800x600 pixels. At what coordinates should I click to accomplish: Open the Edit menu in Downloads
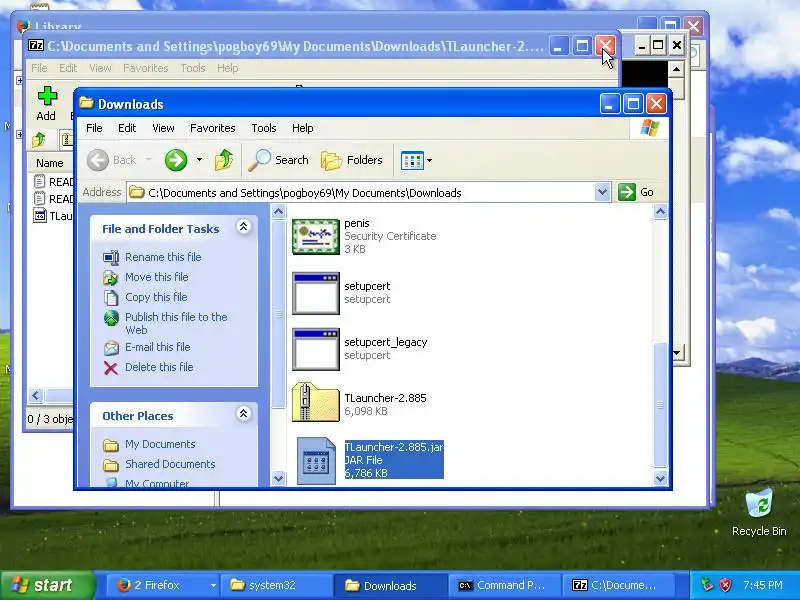tap(127, 128)
